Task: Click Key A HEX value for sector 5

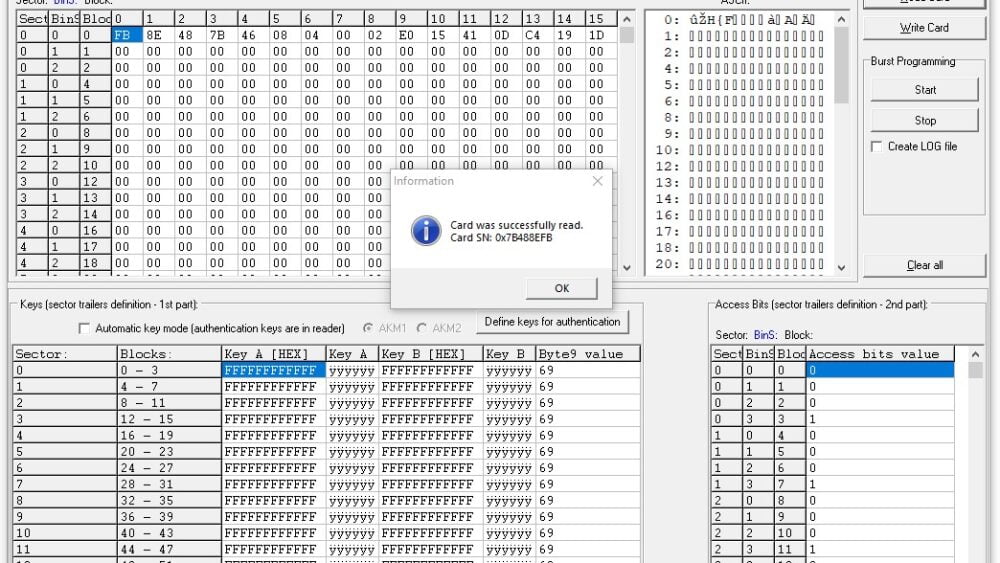Action: click(x=274, y=452)
